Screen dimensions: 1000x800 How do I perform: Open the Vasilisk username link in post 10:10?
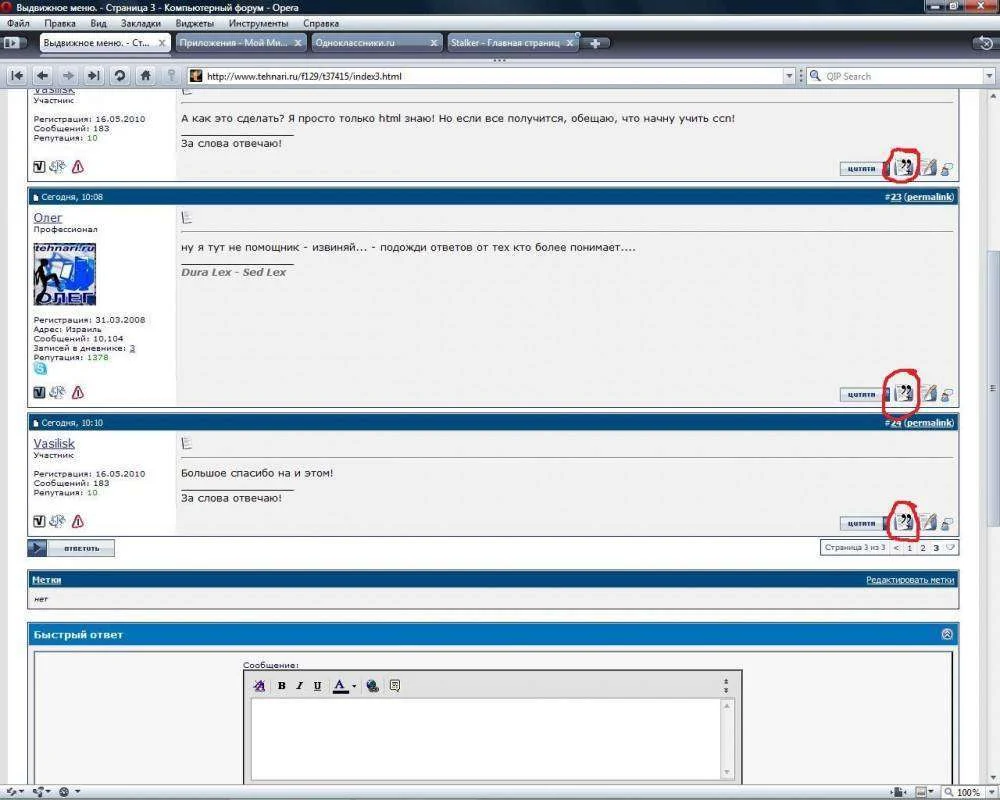54,443
